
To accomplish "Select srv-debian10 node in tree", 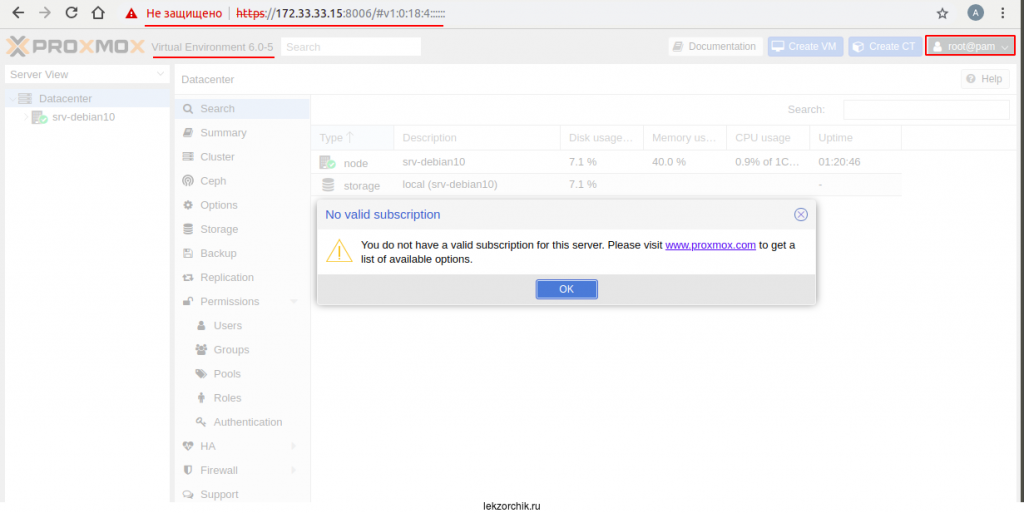I will pos(84,117).
